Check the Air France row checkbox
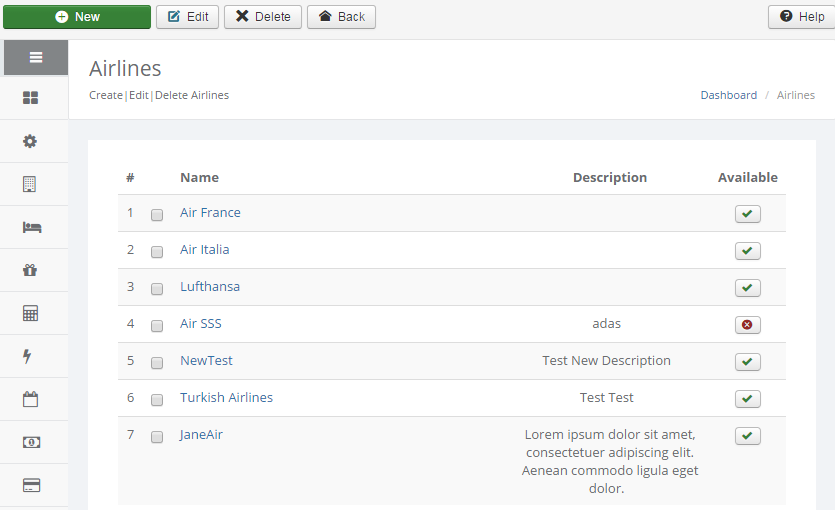Viewport: 835px width, 510px height. (x=157, y=215)
